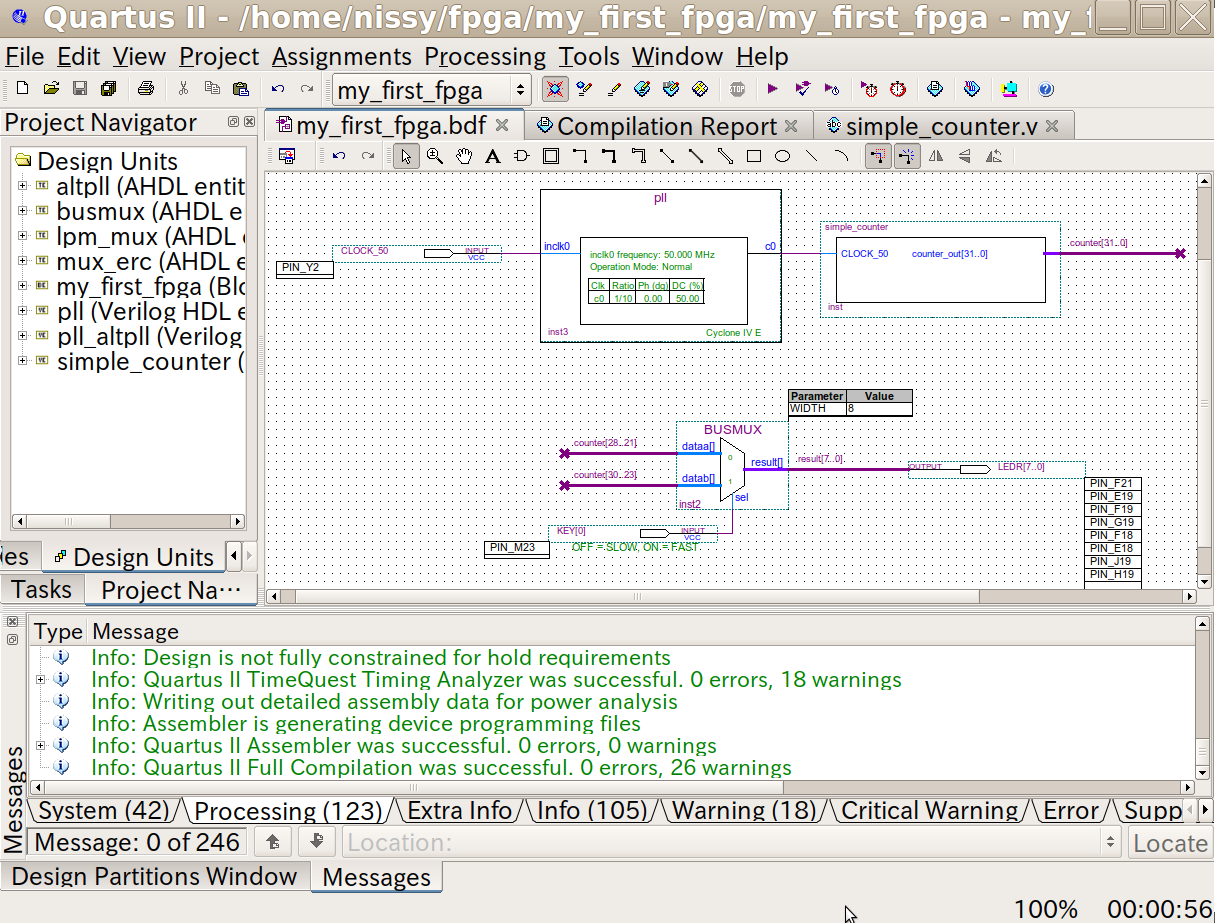Open the TimeQuest Timing Analyzer red clock icon
The height and width of the screenshot is (923, 1215).
pos(898,89)
